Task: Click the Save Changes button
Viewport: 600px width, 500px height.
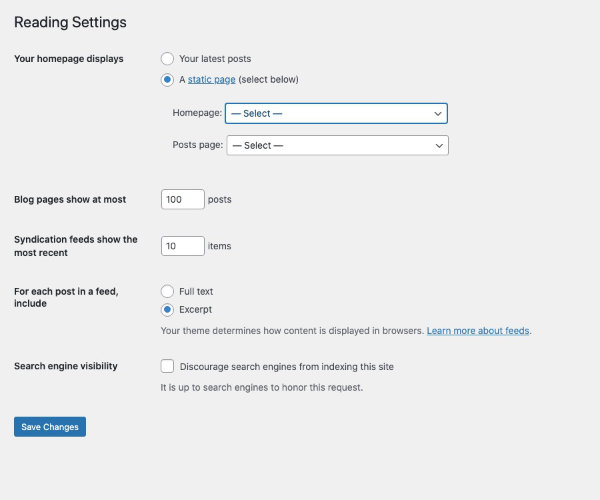Action: click(x=50, y=427)
